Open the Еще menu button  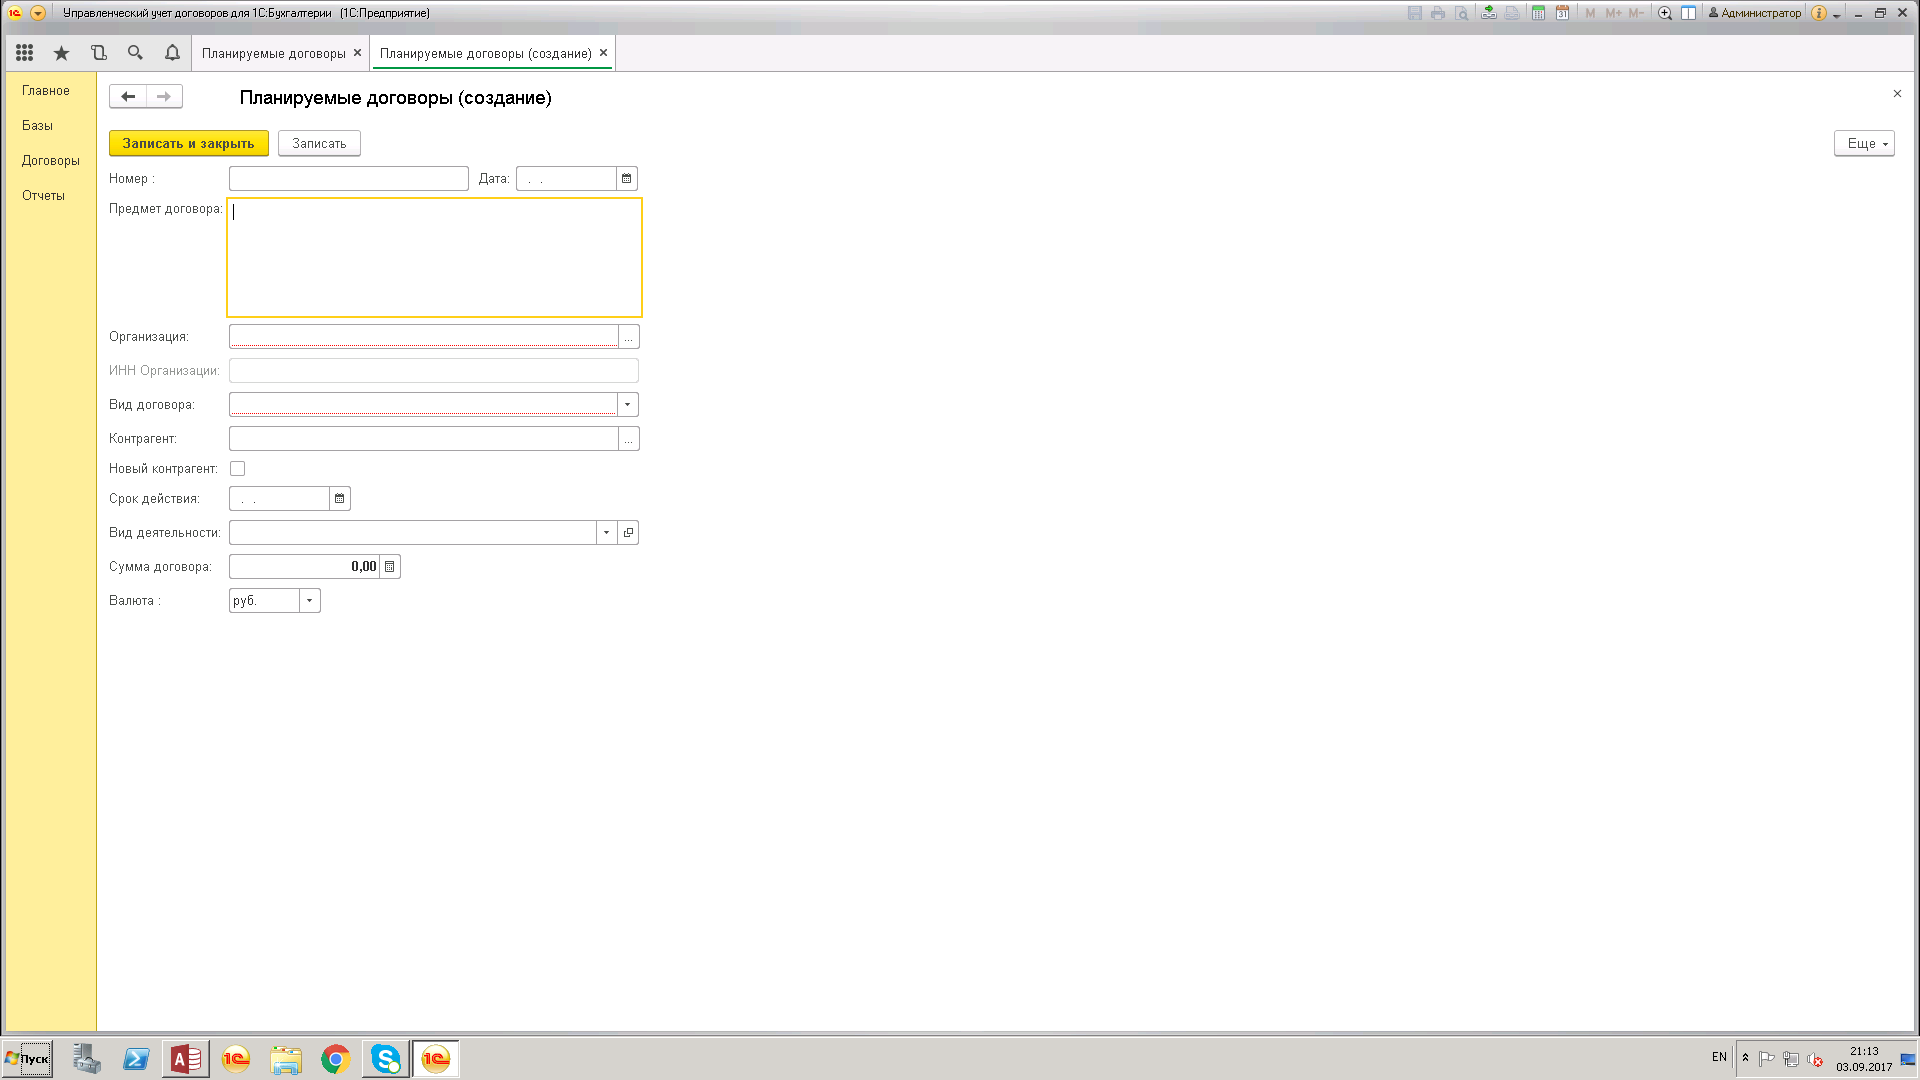point(1864,144)
